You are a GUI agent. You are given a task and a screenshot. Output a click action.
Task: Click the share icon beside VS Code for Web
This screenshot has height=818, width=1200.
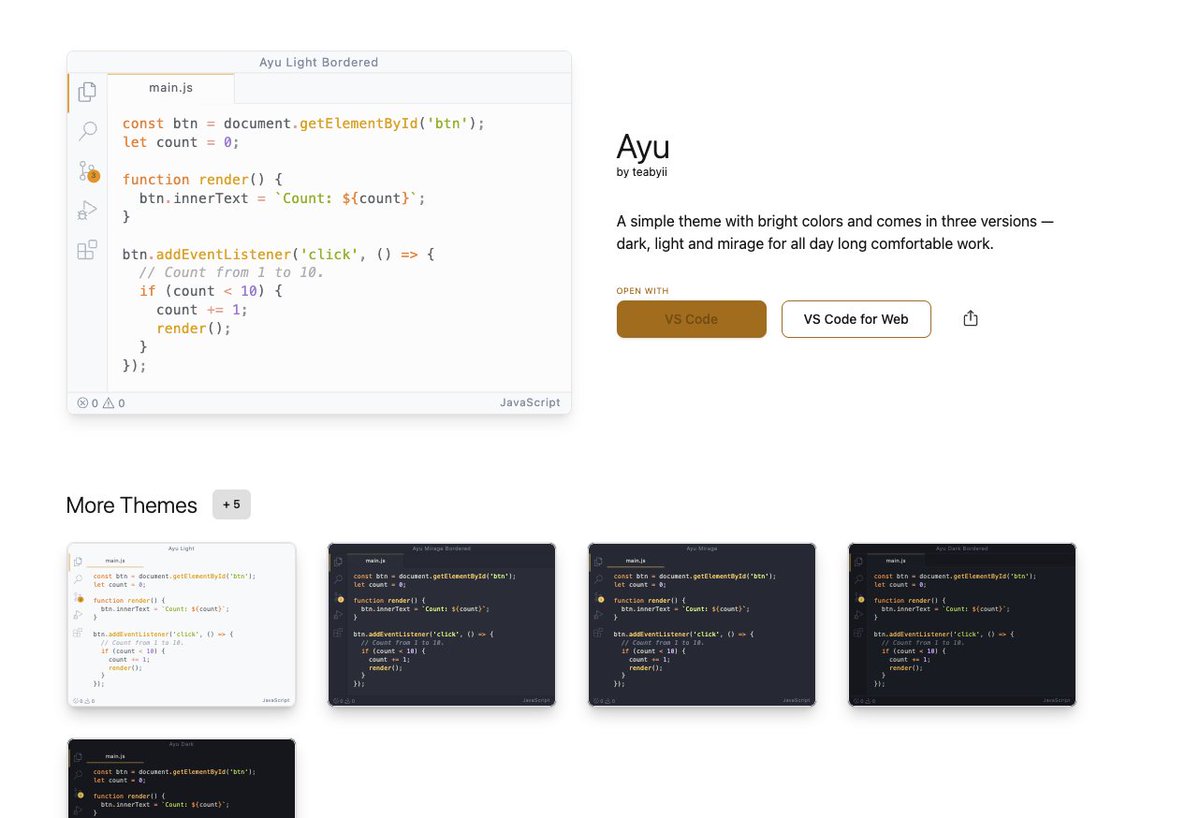click(970, 318)
